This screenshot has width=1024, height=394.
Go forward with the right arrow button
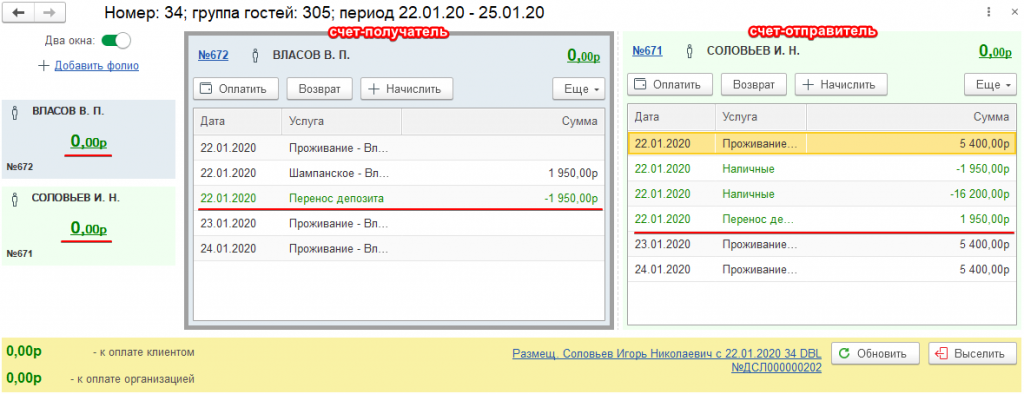point(49,12)
